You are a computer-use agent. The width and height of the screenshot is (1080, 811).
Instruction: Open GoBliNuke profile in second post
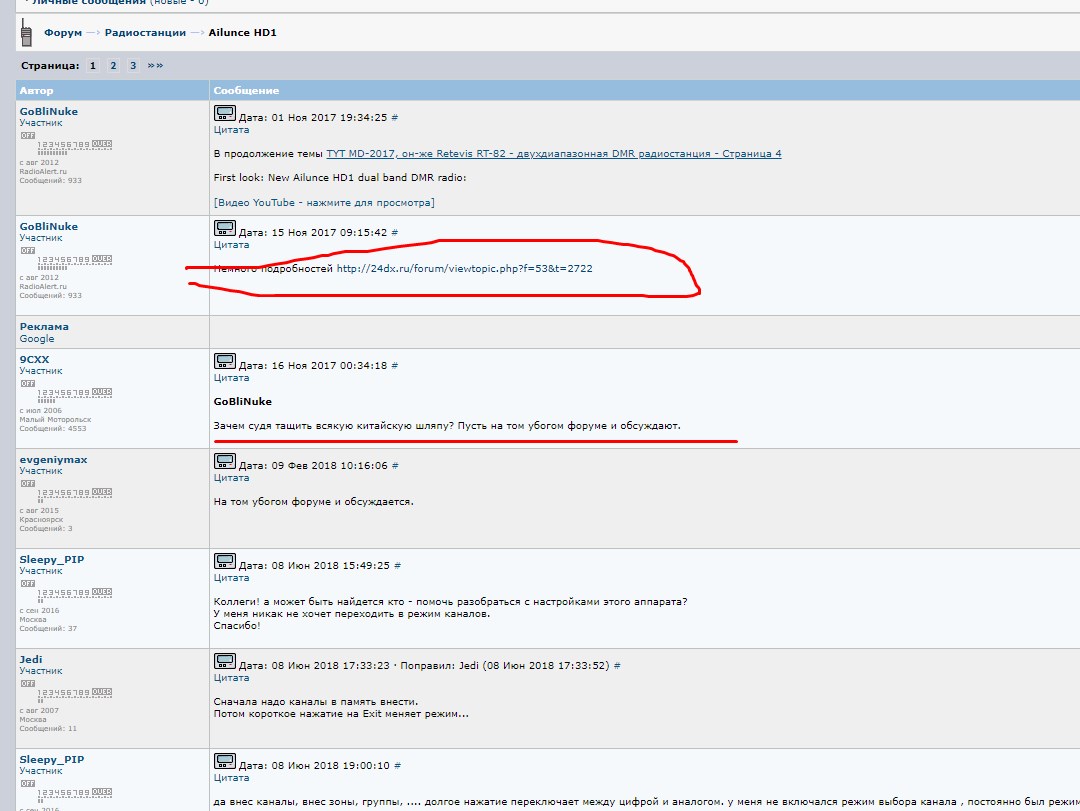click(x=48, y=227)
